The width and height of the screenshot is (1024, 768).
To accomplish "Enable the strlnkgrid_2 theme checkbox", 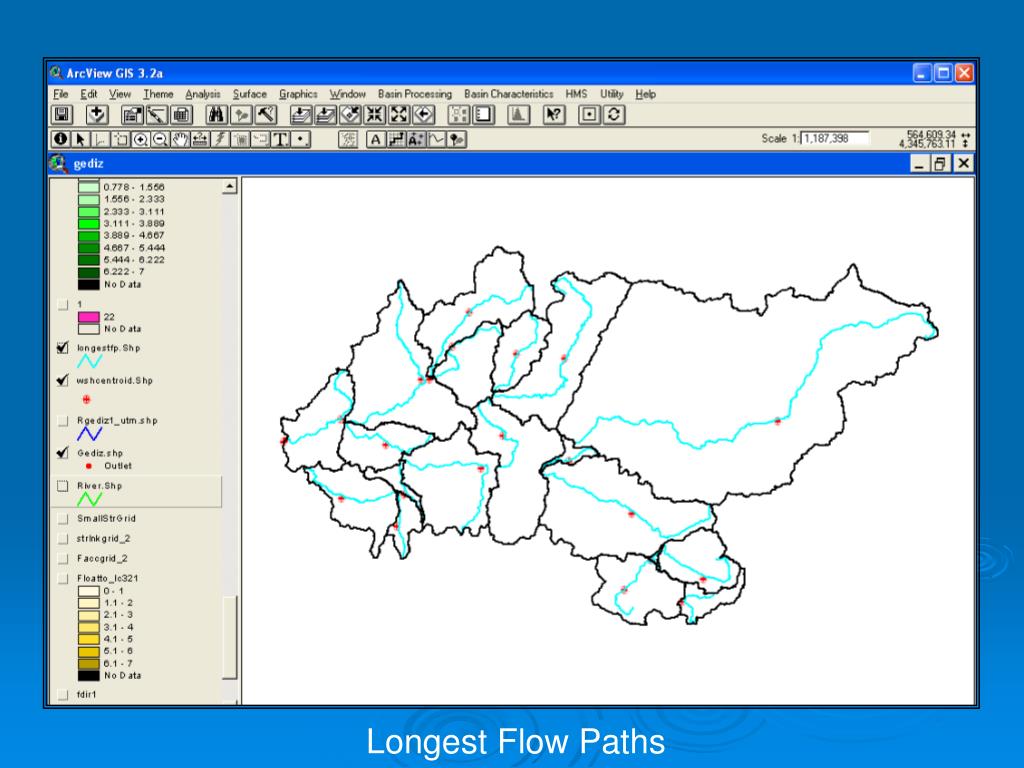I will [63, 539].
